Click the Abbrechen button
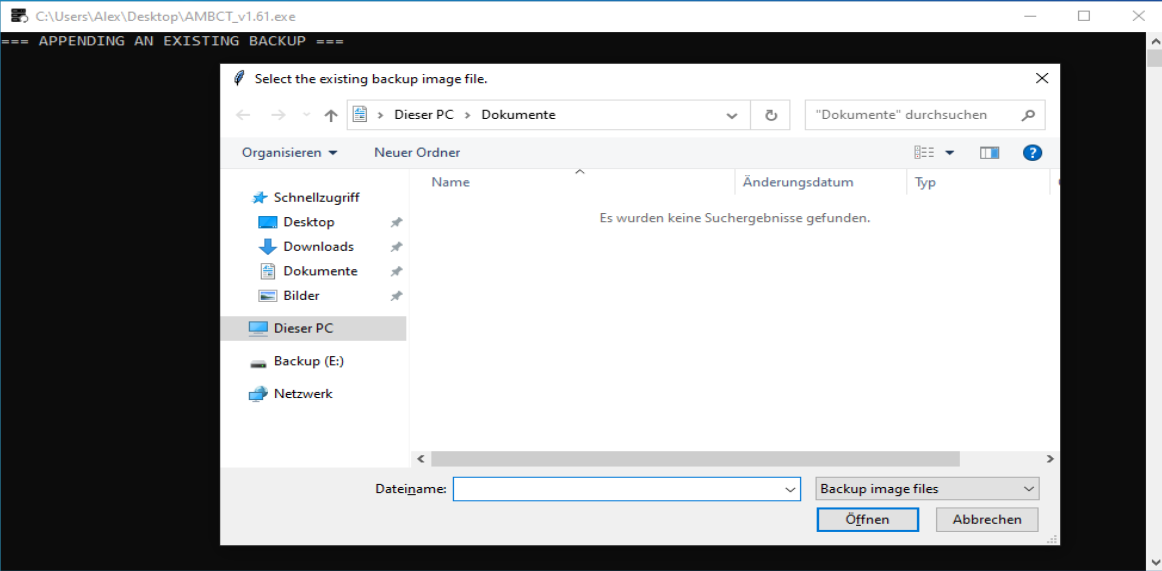This screenshot has width=1162, height=571. click(986, 520)
